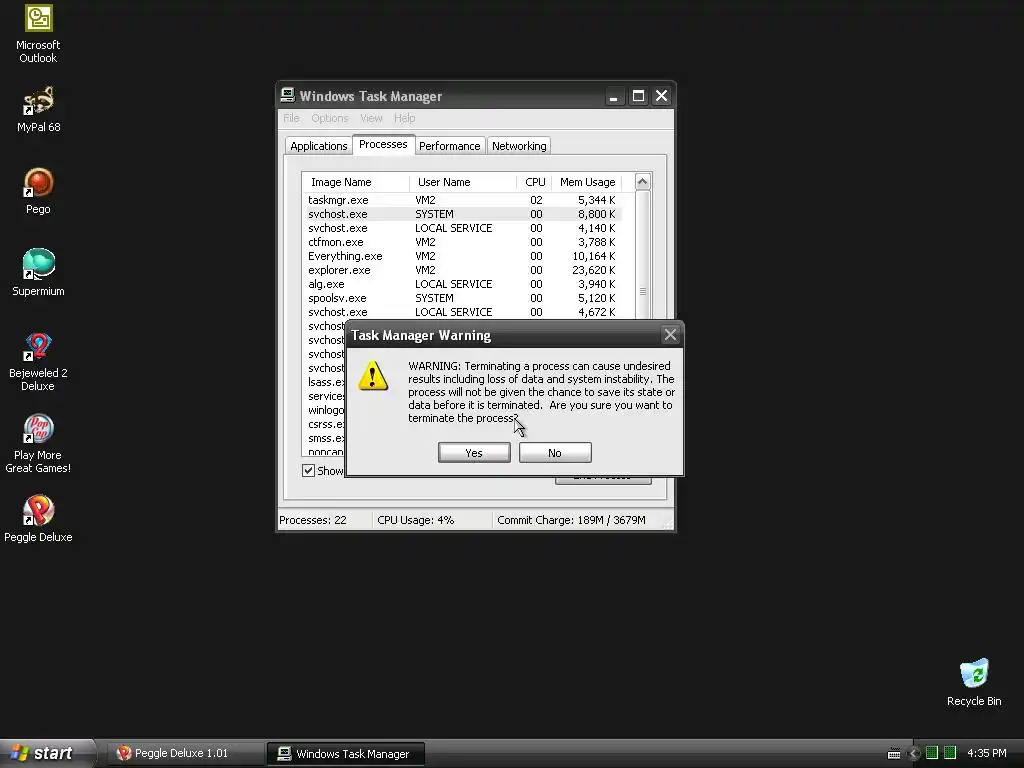
Task: Open the Performance tab
Action: 449,146
